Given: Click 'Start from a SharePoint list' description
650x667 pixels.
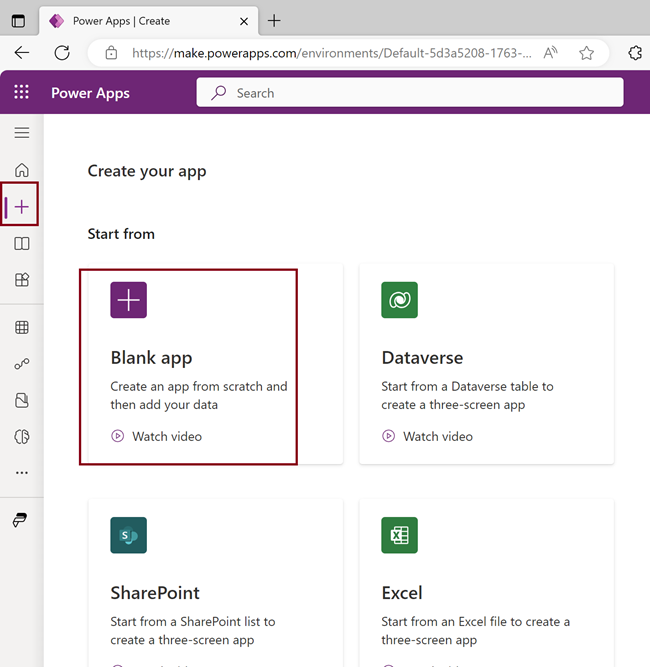Looking at the screenshot, I should click(193, 631).
